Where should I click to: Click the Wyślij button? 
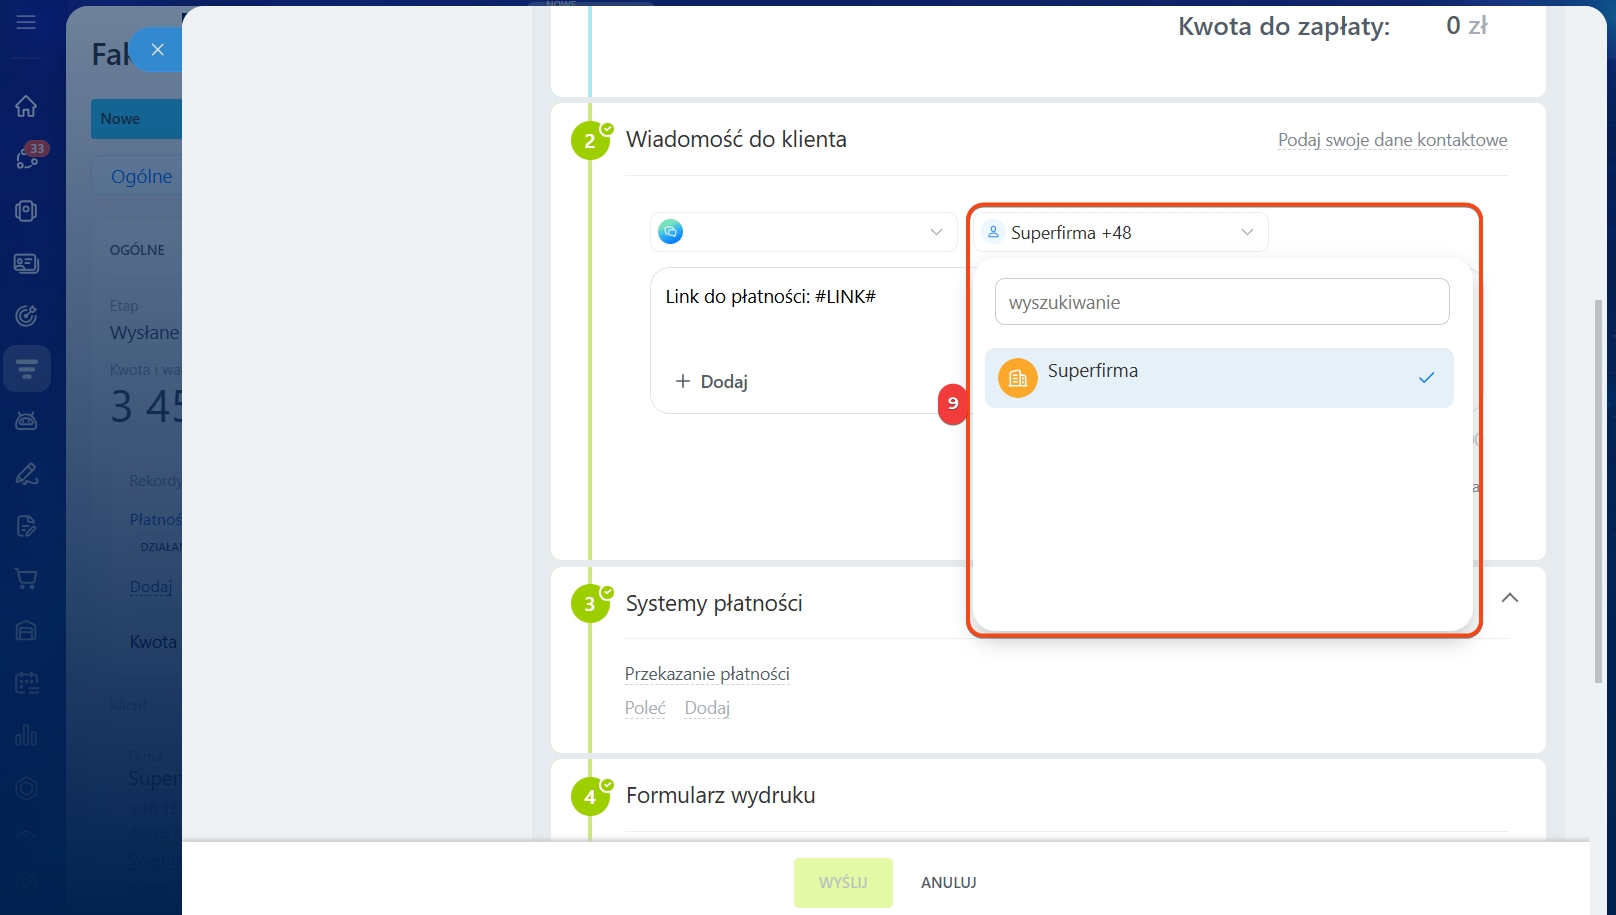pyautogui.click(x=843, y=882)
